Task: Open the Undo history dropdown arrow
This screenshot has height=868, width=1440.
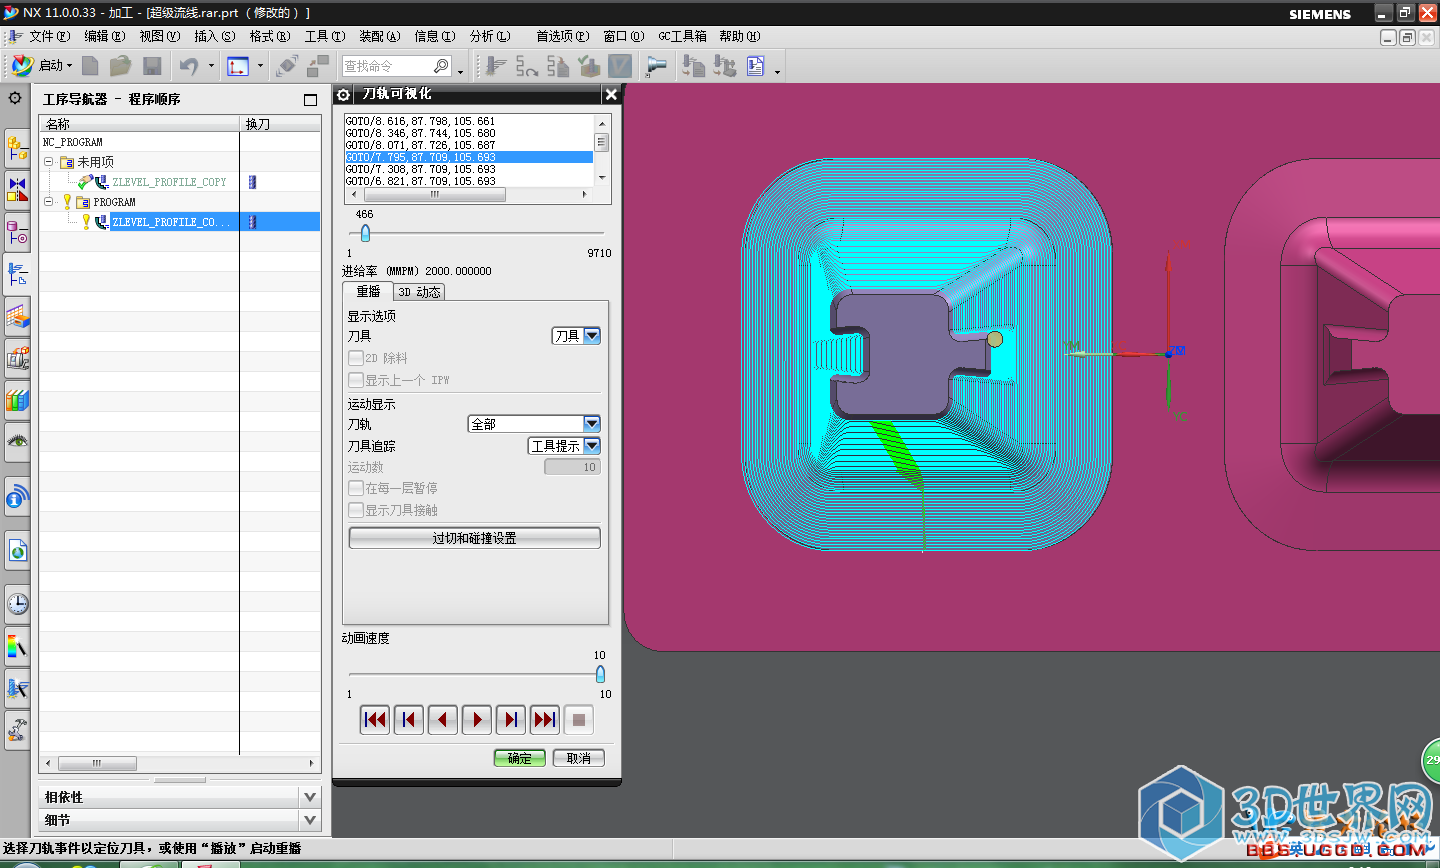Action: 211,66
